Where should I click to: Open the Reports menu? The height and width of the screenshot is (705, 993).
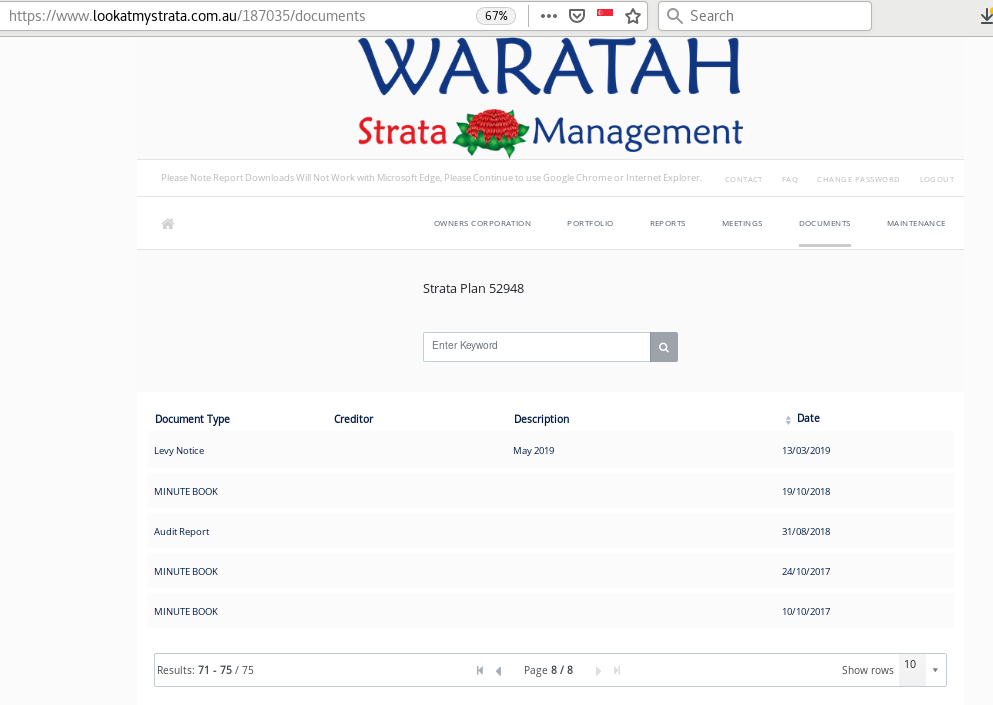pos(667,224)
